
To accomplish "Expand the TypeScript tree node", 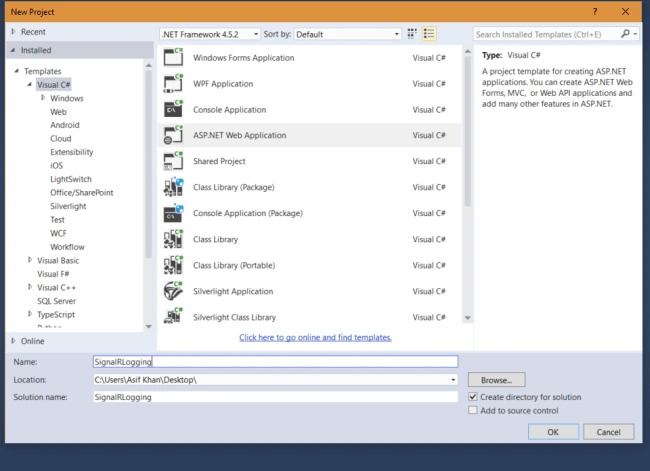I will pos(29,314).
